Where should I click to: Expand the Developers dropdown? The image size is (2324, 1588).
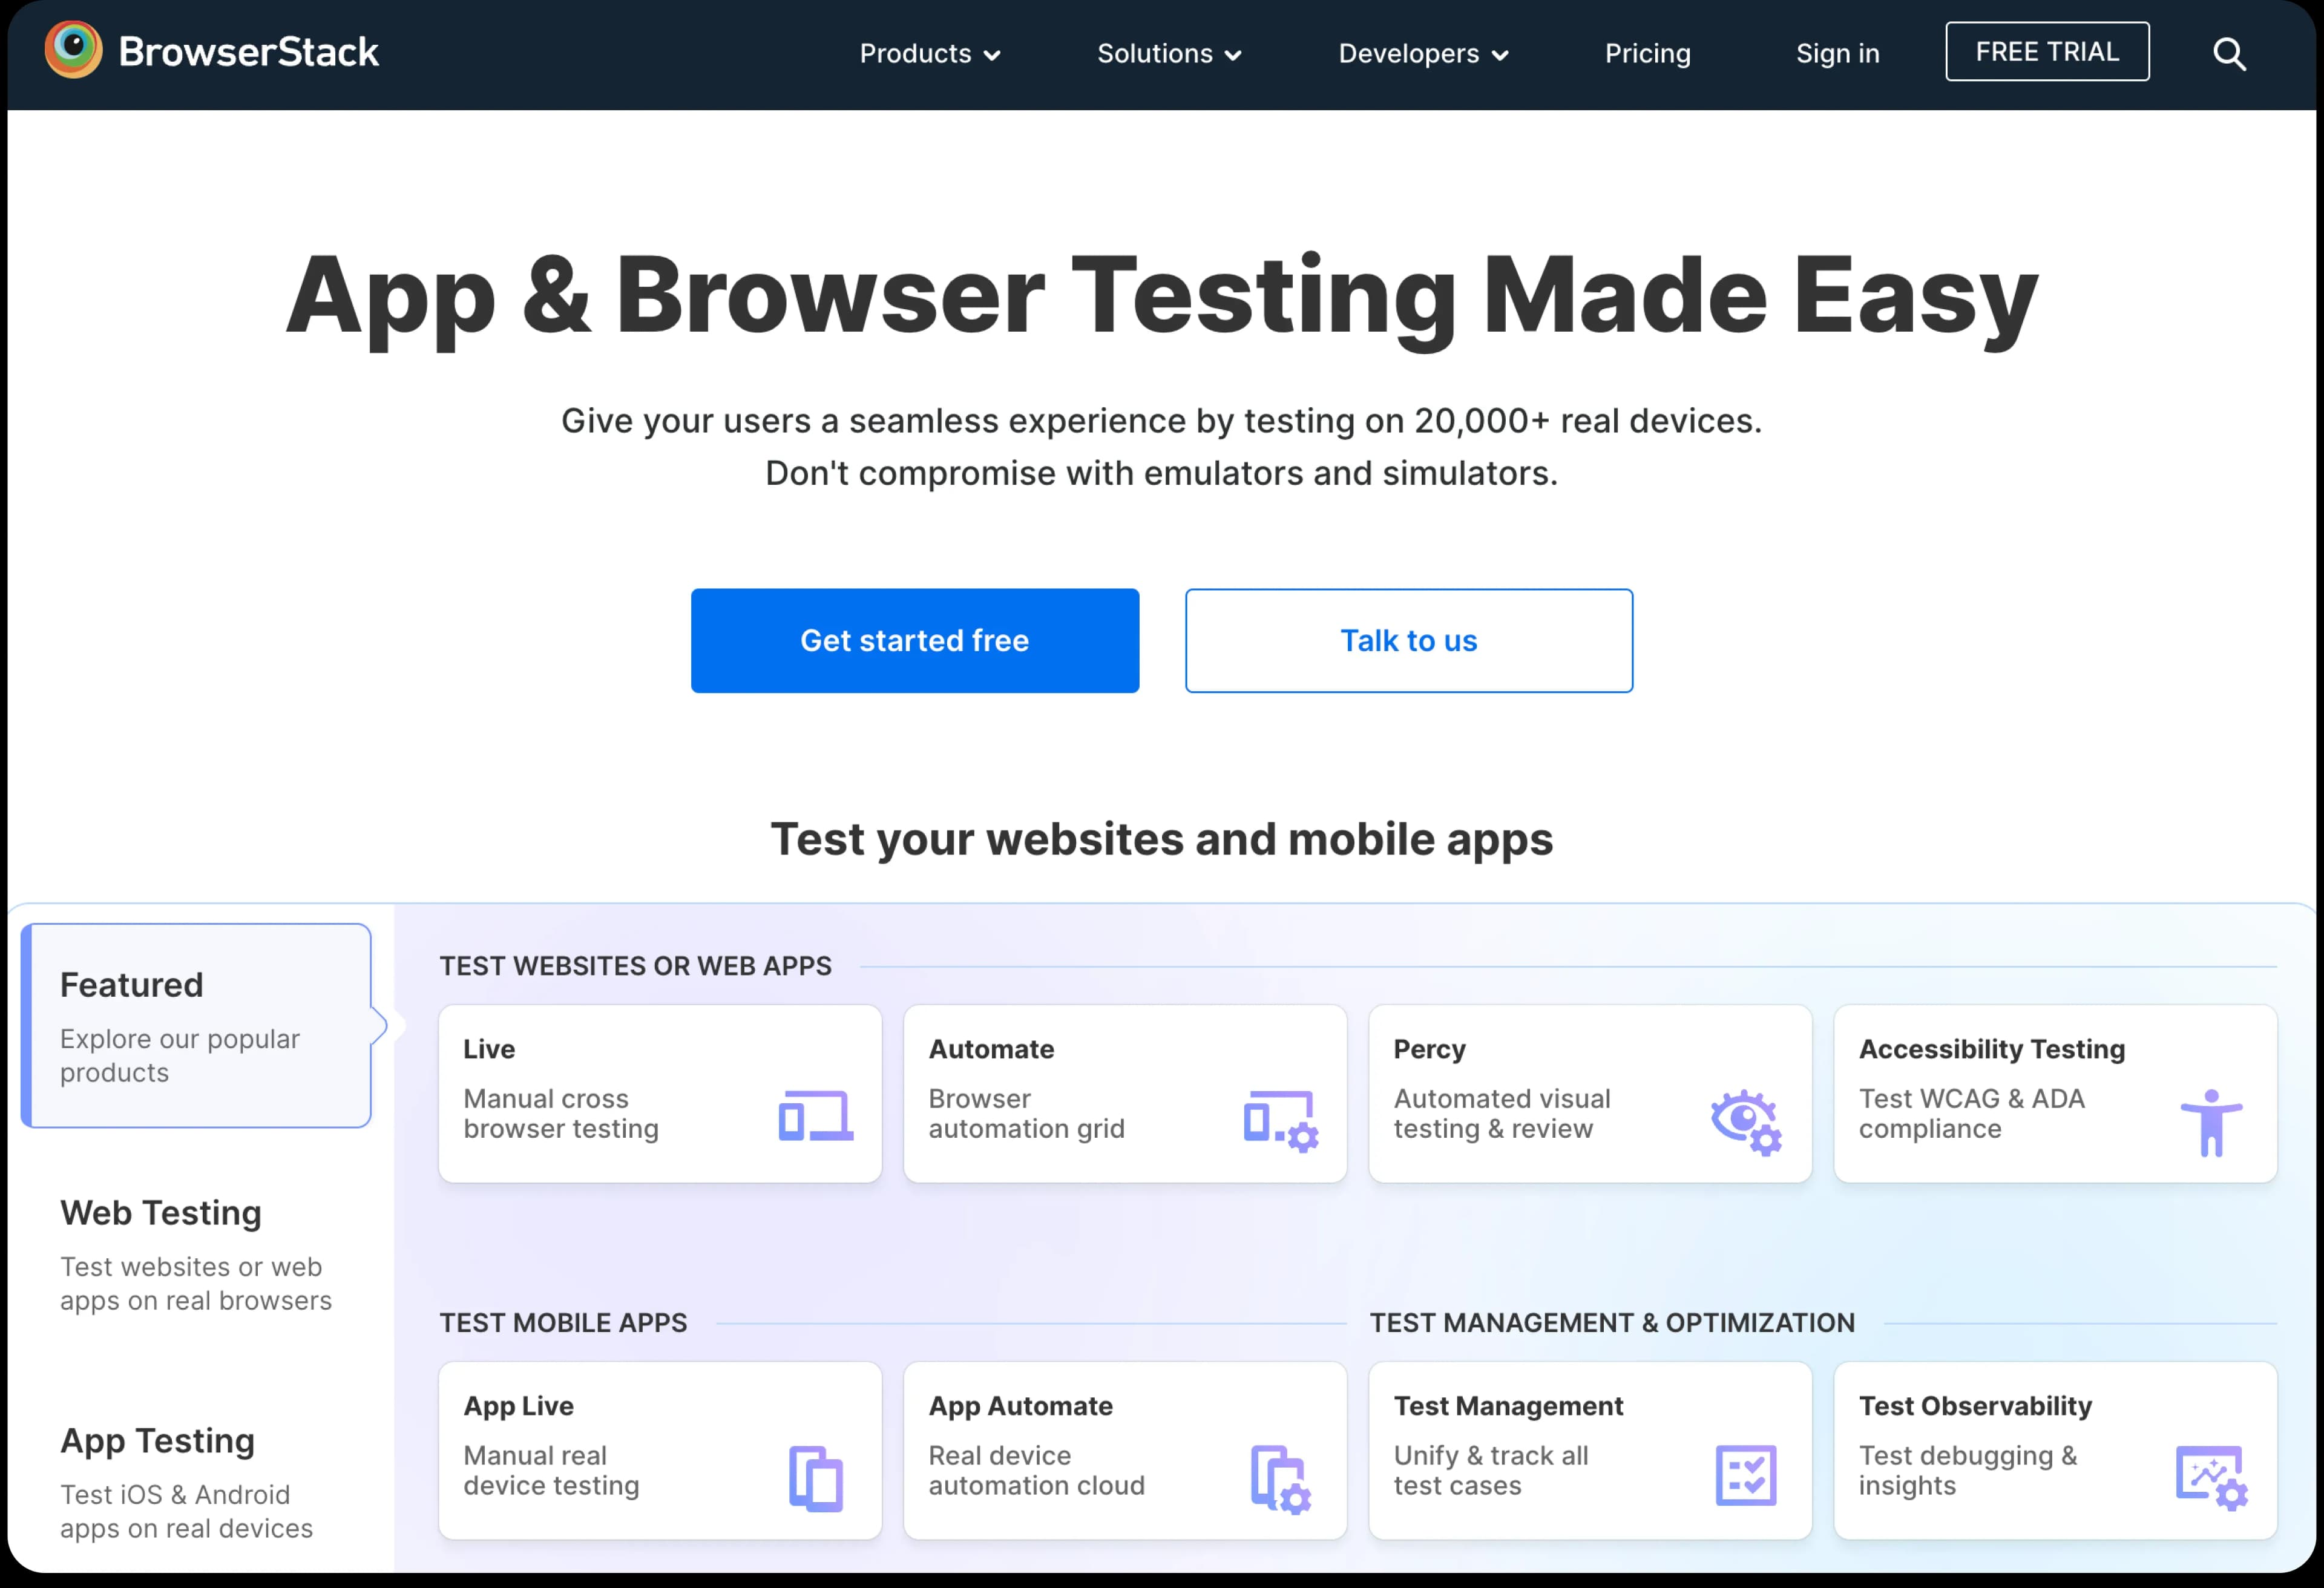pyautogui.click(x=1423, y=54)
